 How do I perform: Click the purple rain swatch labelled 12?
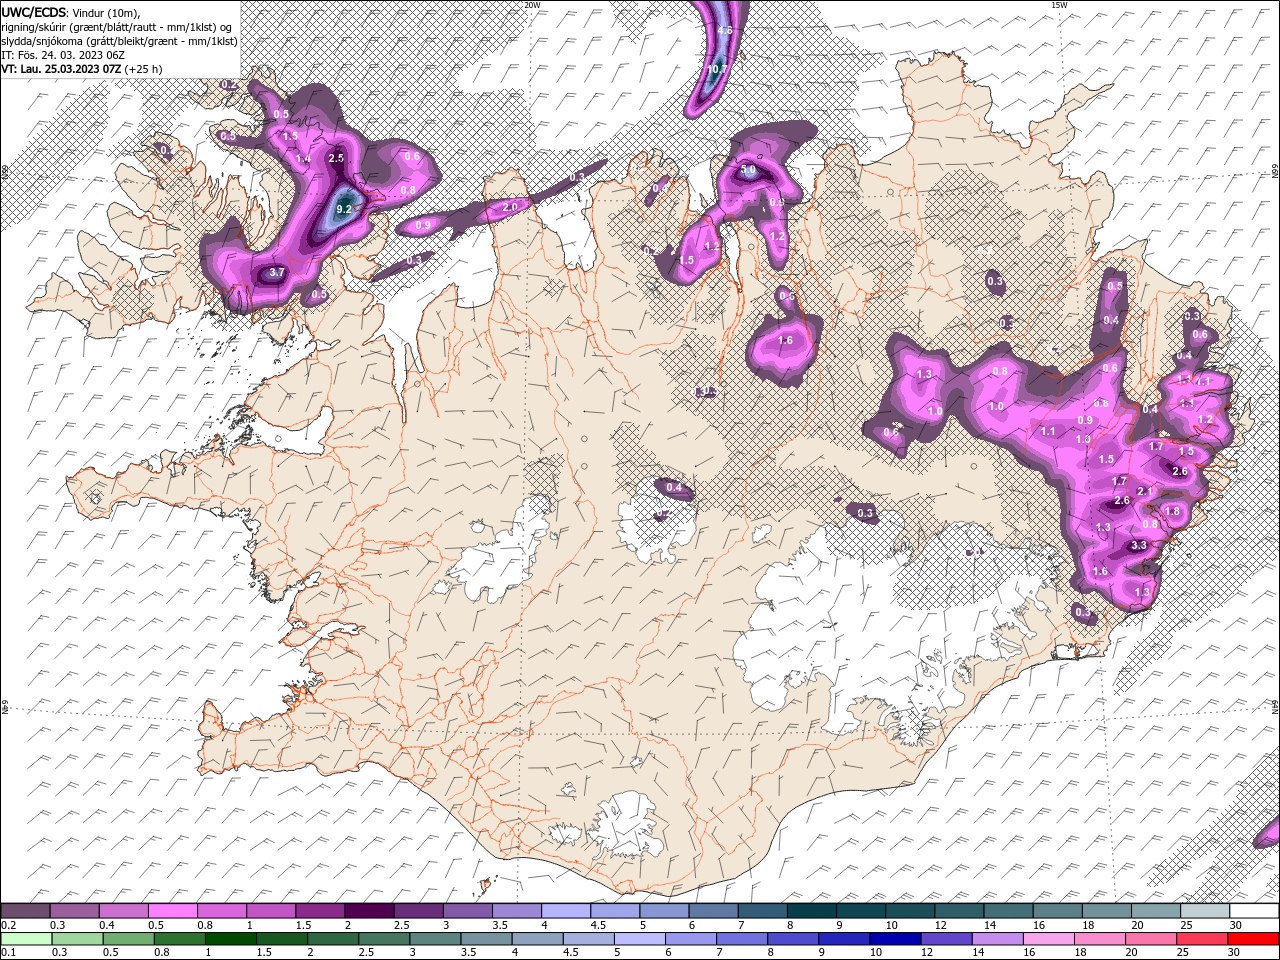[945, 939]
